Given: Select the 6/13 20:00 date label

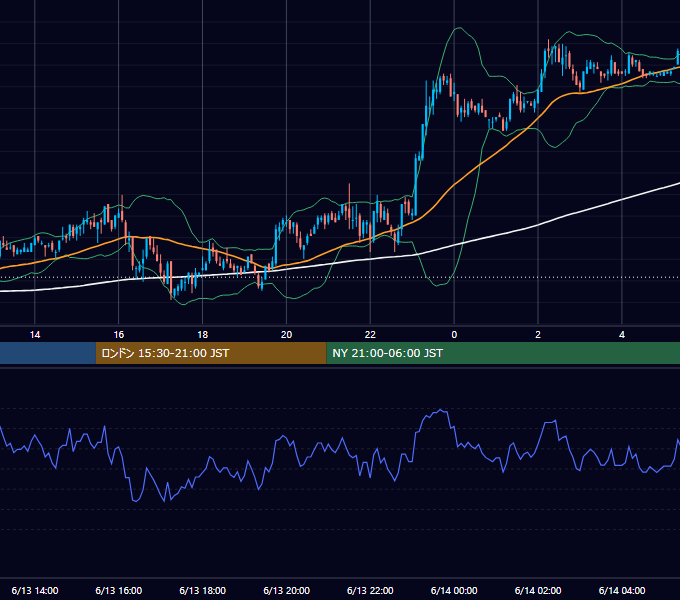Looking at the screenshot, I should (x=286, y=590).
